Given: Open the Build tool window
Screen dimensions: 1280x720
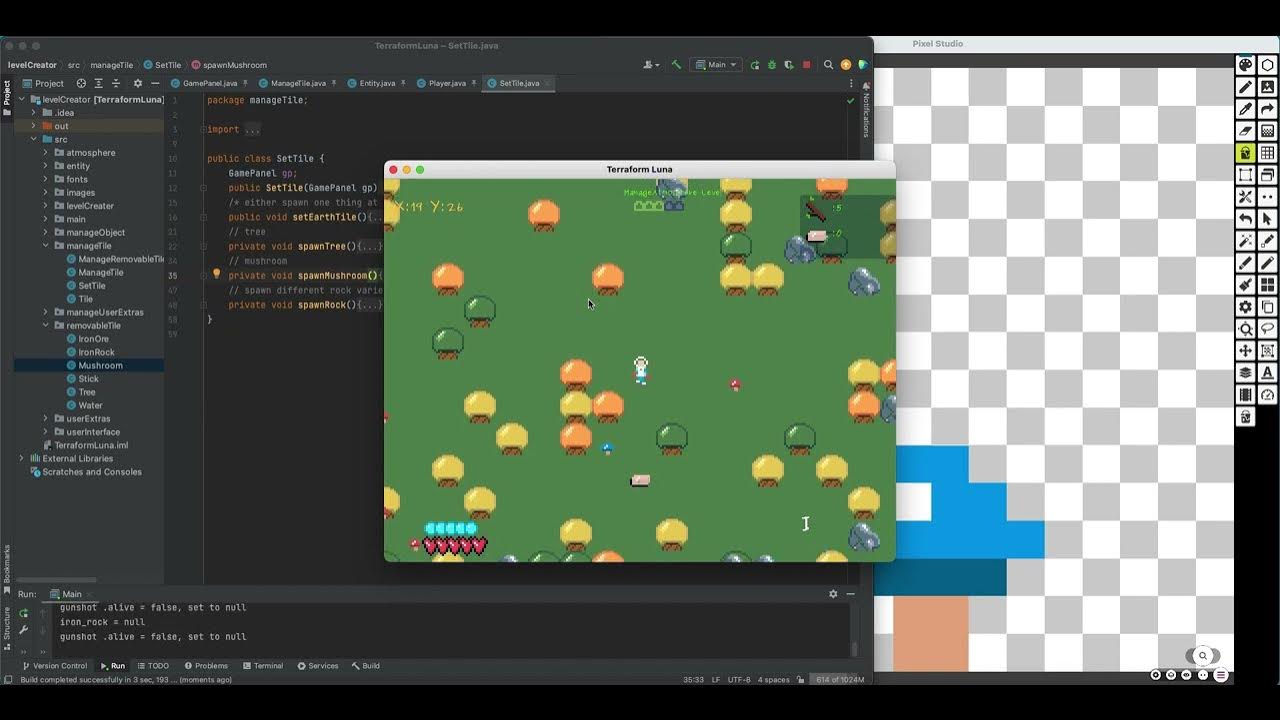Looking at the screenshot, I should pos(365,666).
